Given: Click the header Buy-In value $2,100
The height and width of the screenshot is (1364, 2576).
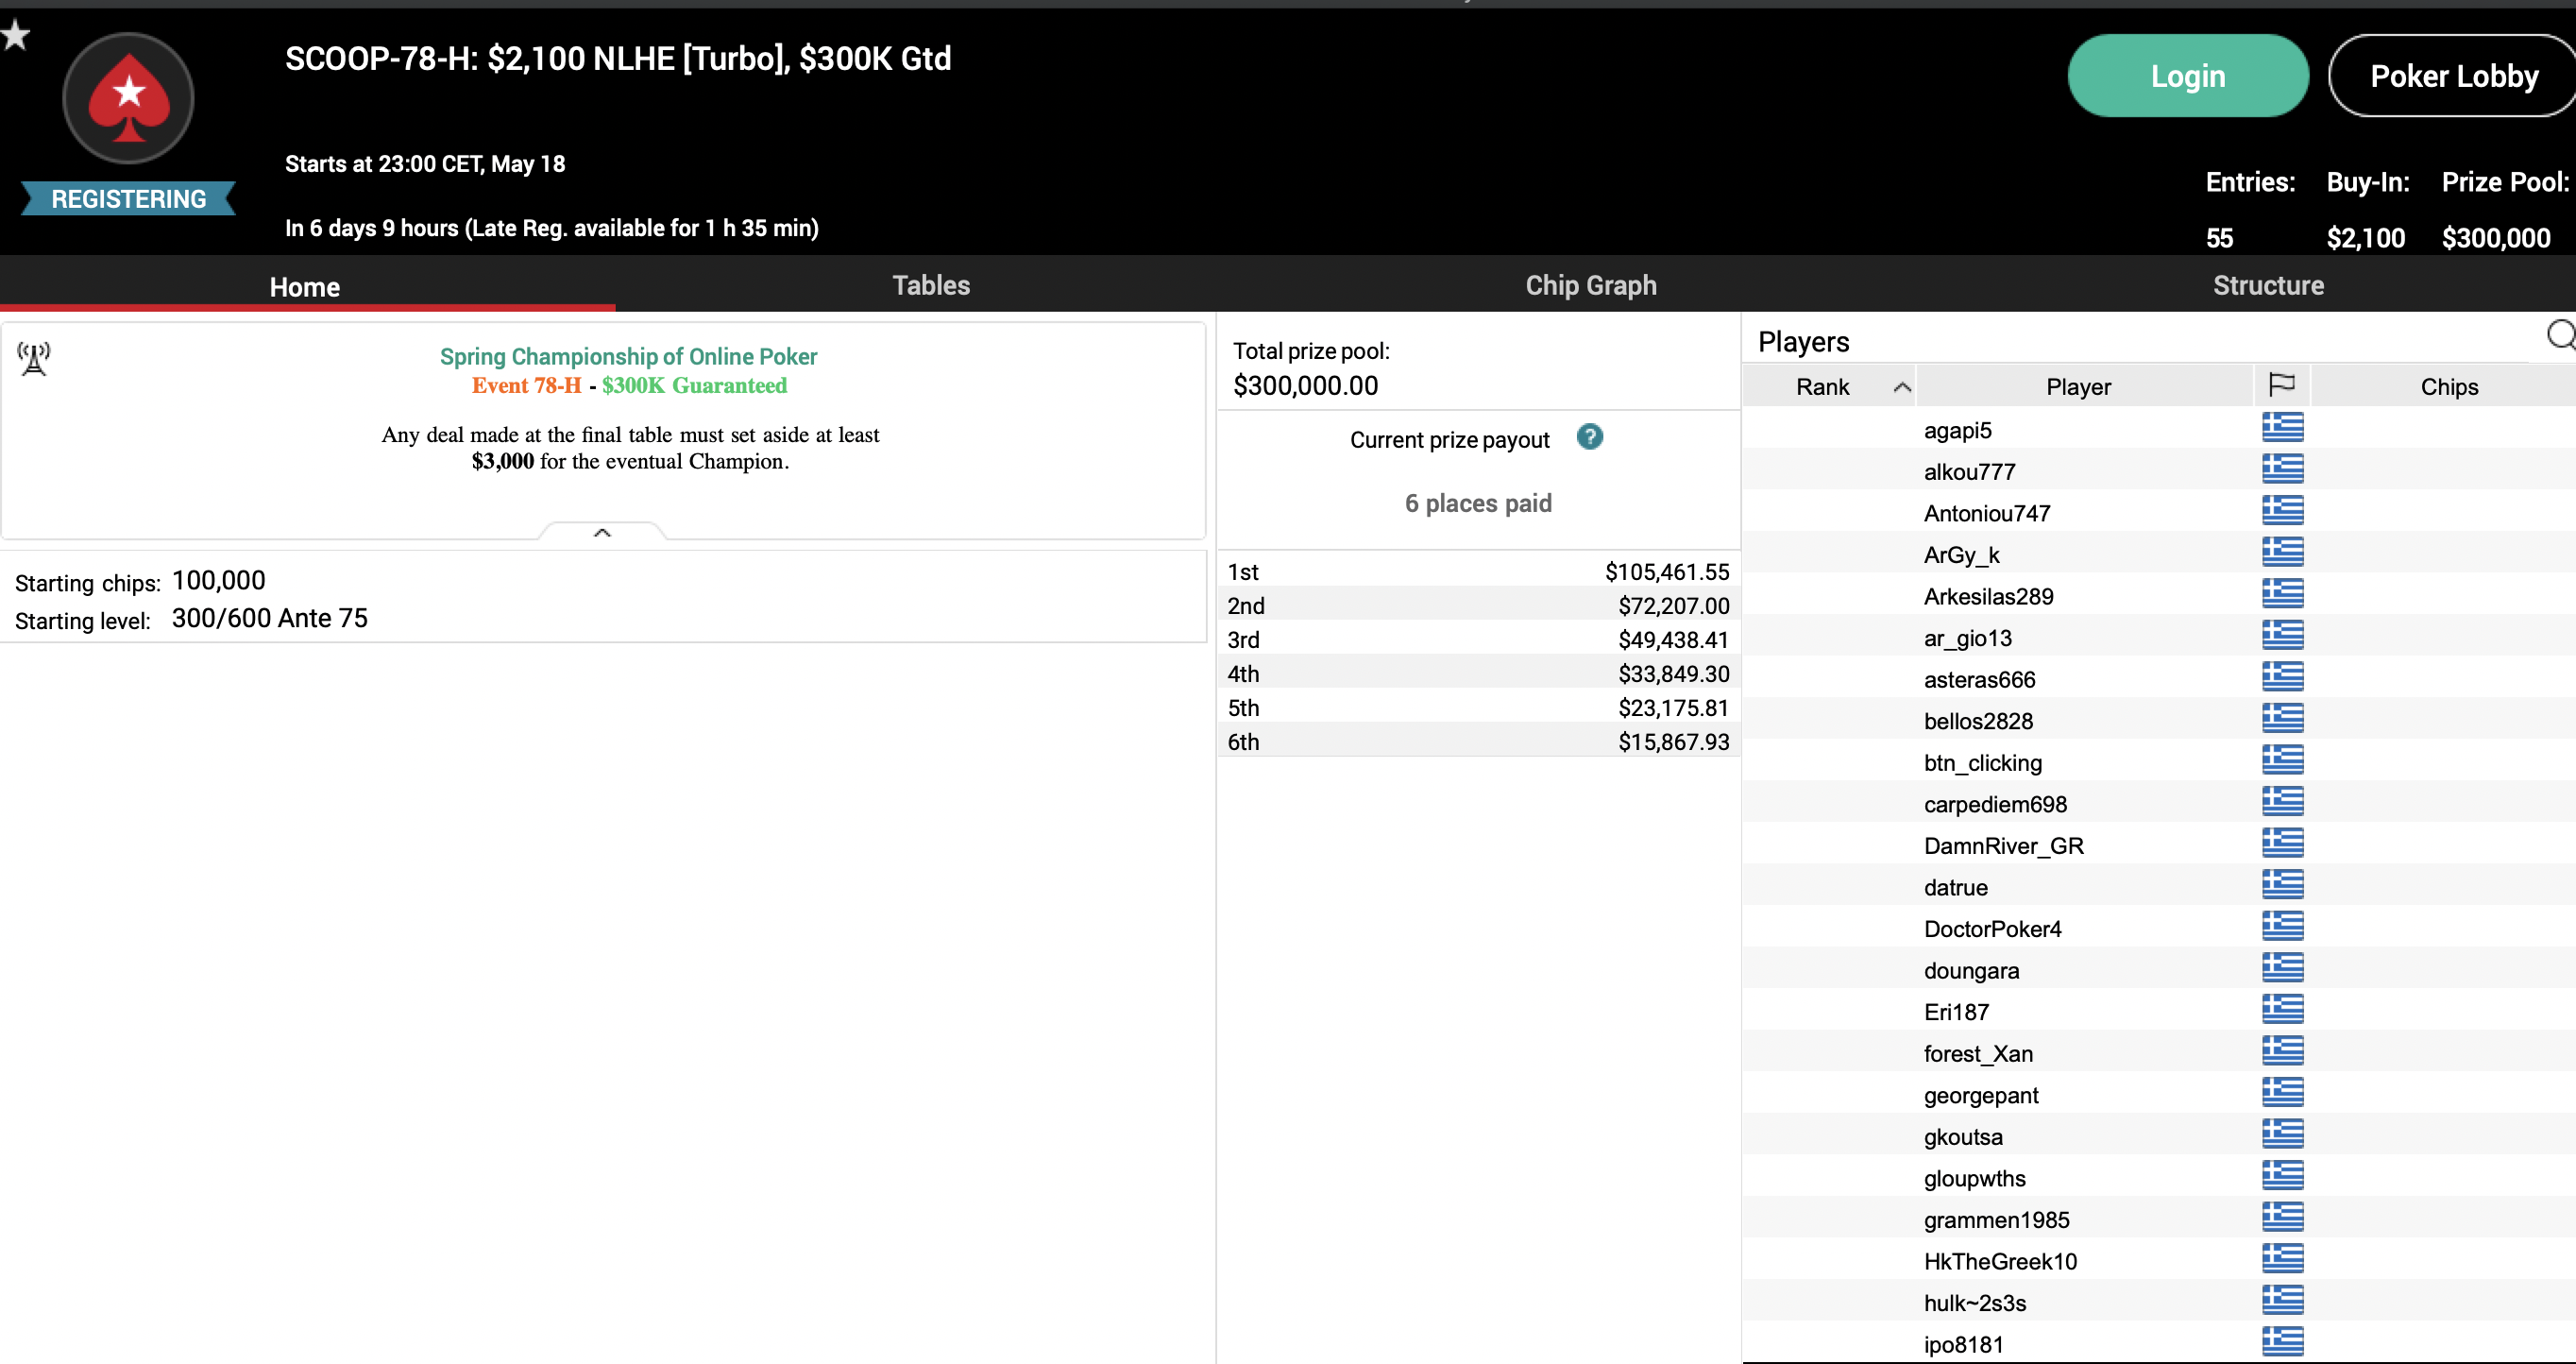Looking at the screenshot, I should click(x=2365, y=237).
